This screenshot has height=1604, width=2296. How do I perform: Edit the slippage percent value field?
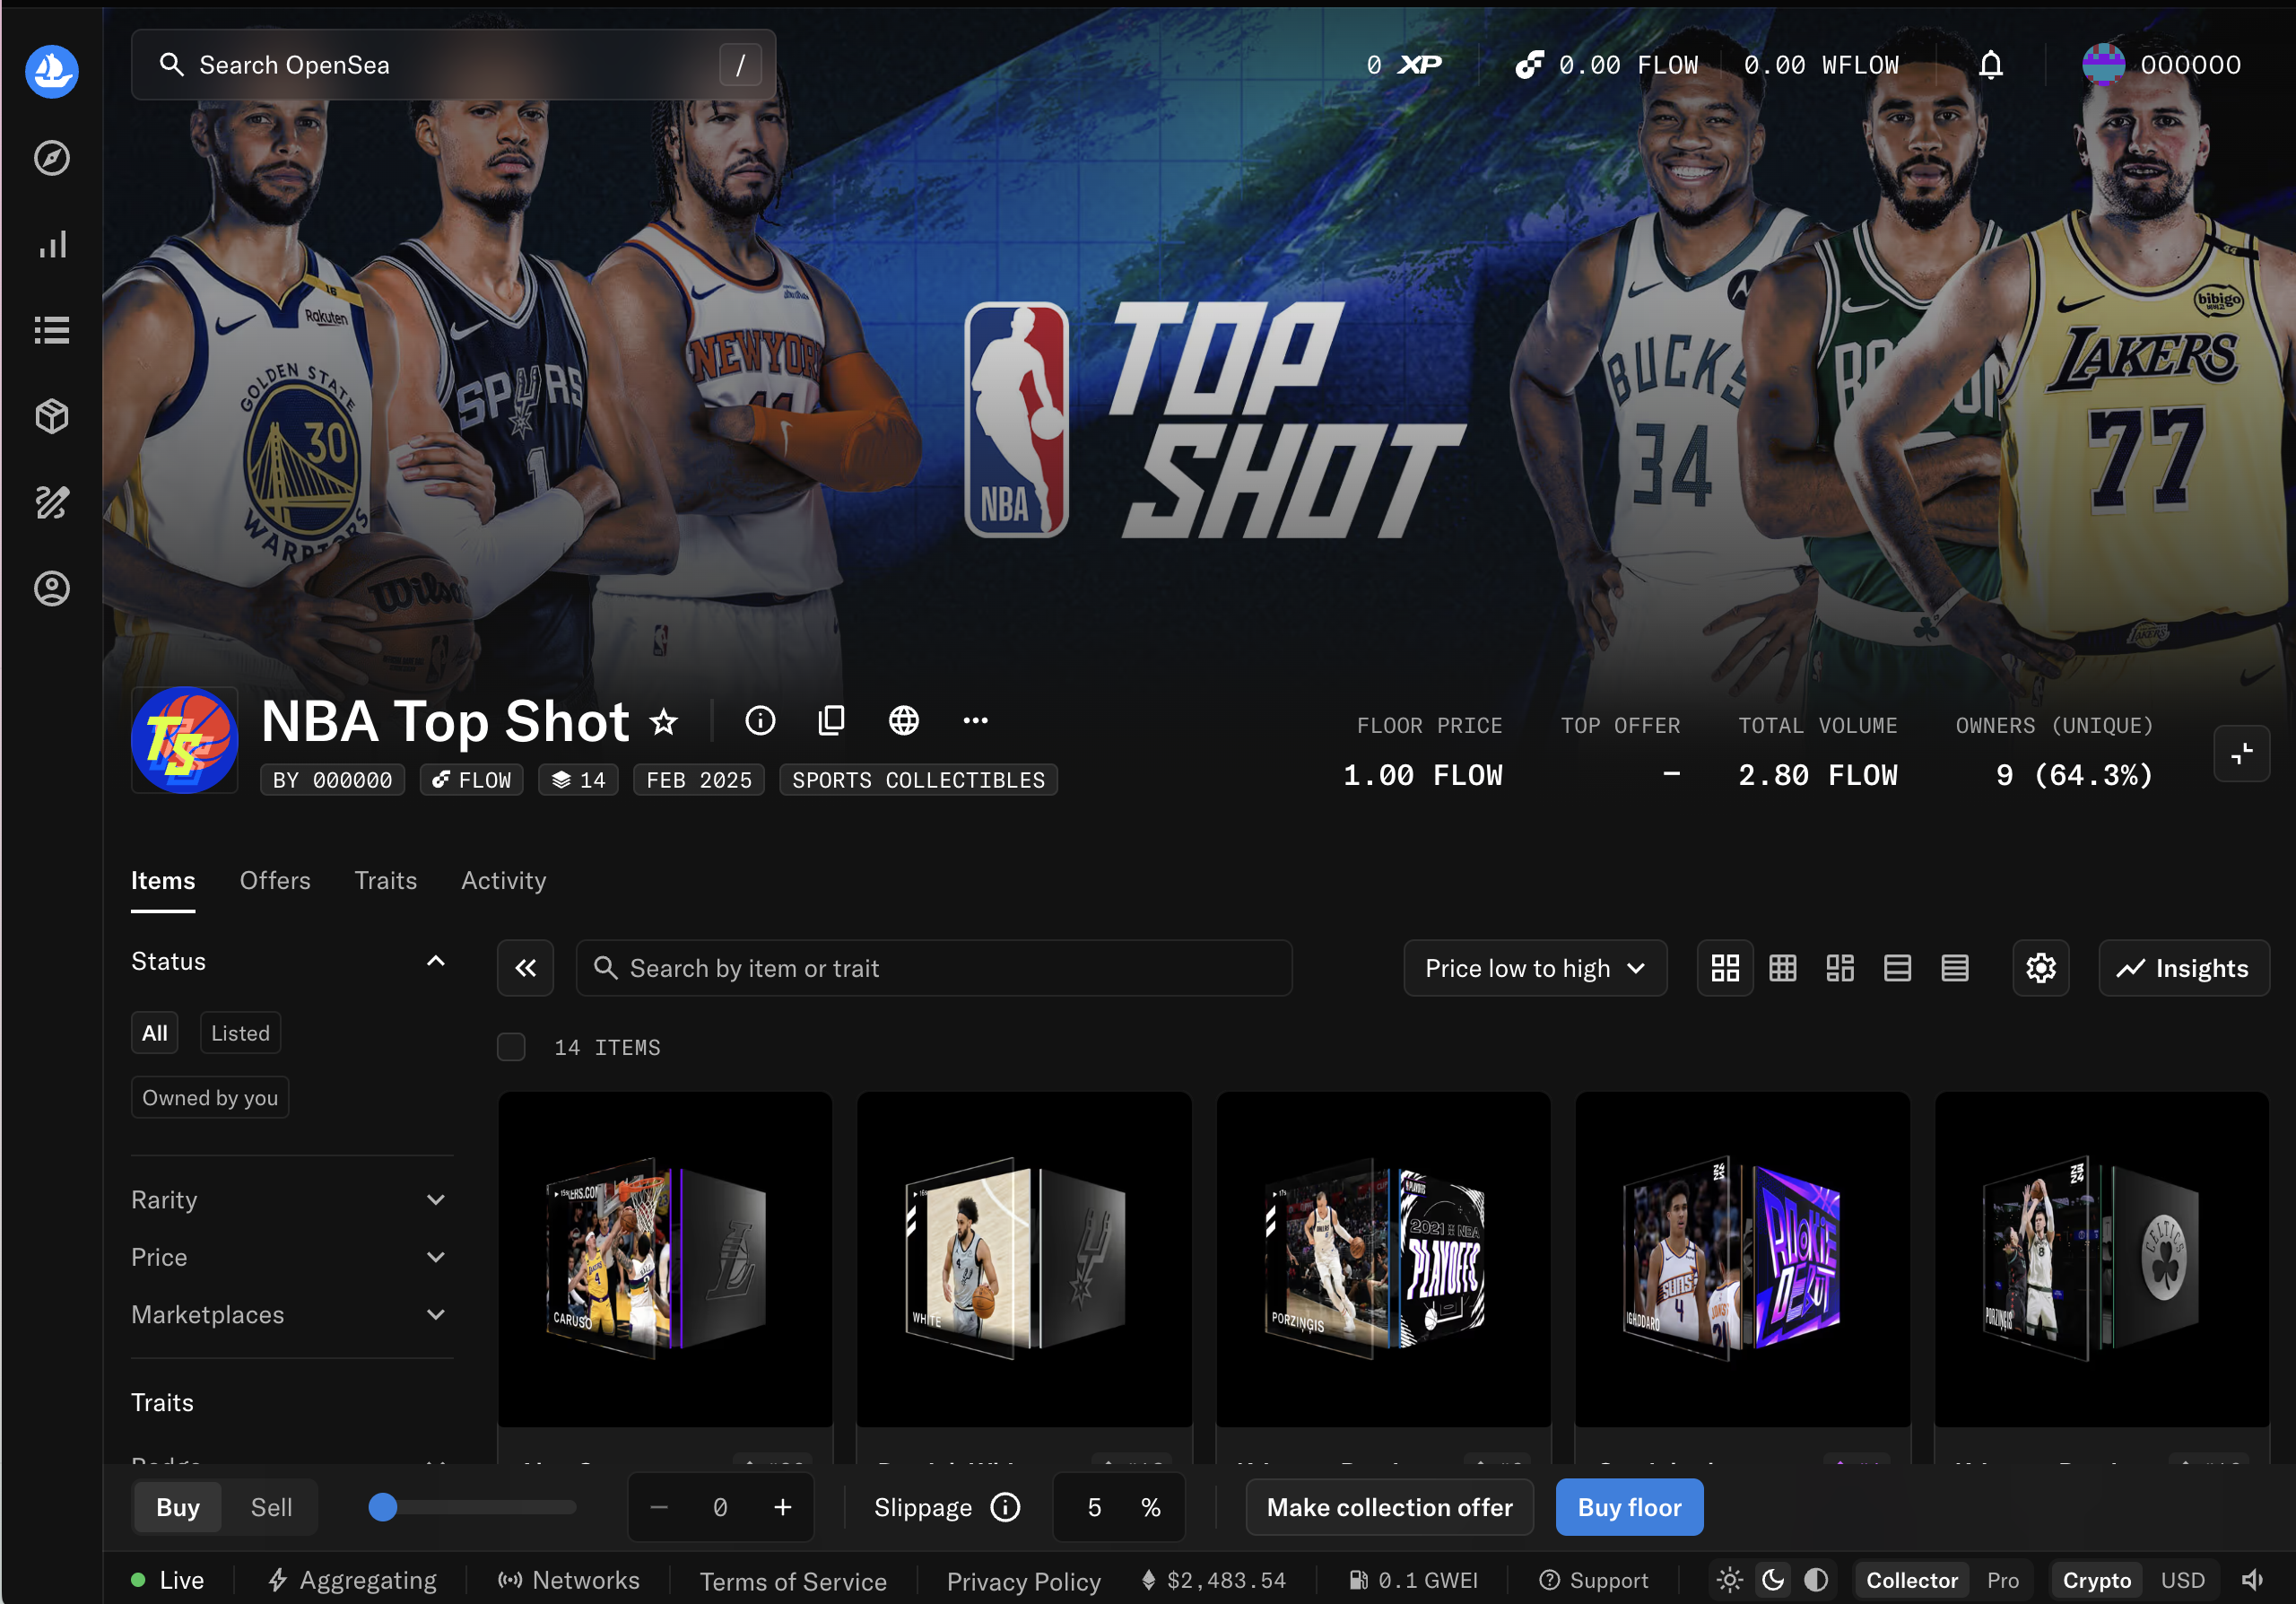1095,1507
